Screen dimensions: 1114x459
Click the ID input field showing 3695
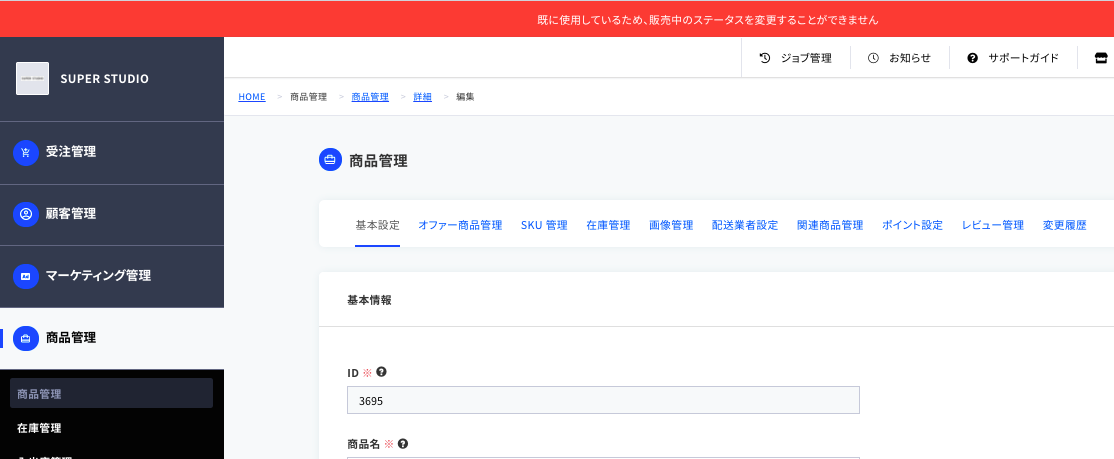pyautogui.click(x=603, y=400)
